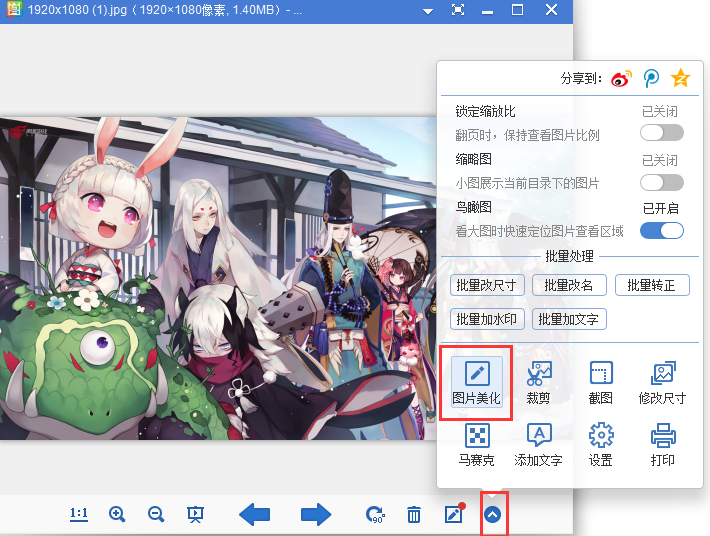
Task: Collapse the more-tools panel with up chevron
Action: [493, 514]
